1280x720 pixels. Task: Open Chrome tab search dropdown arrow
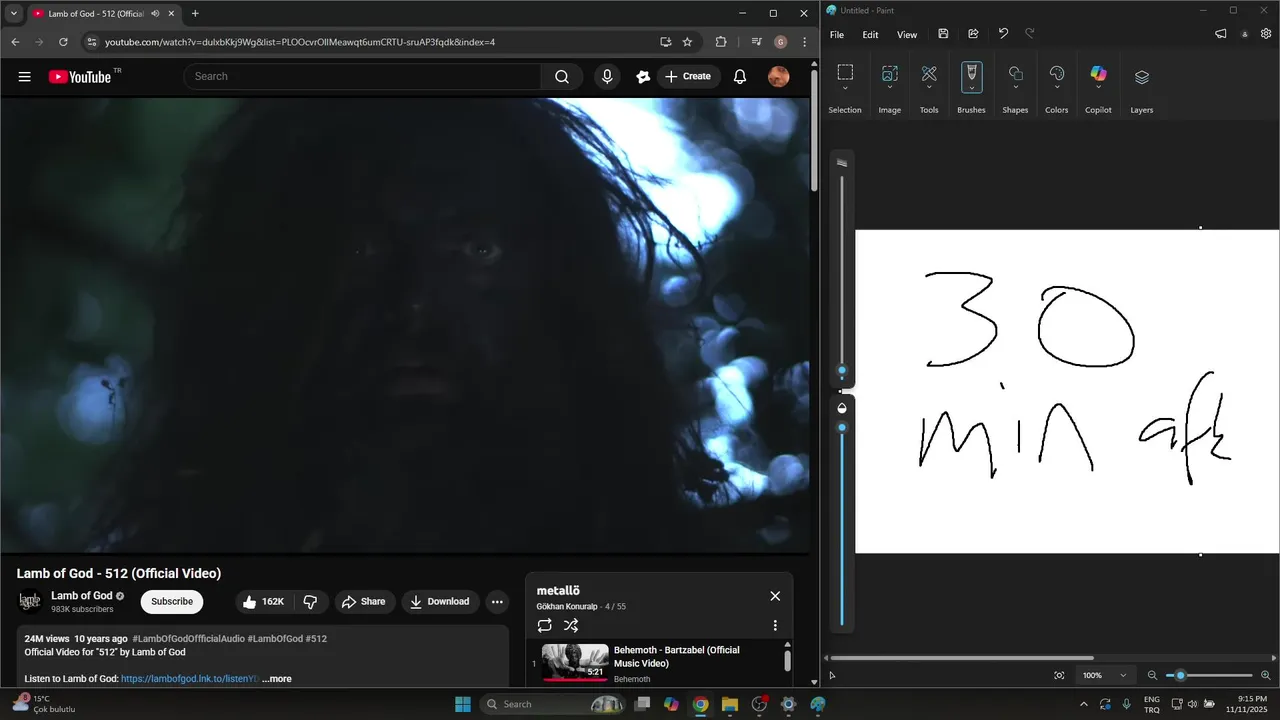pos(13,14)
